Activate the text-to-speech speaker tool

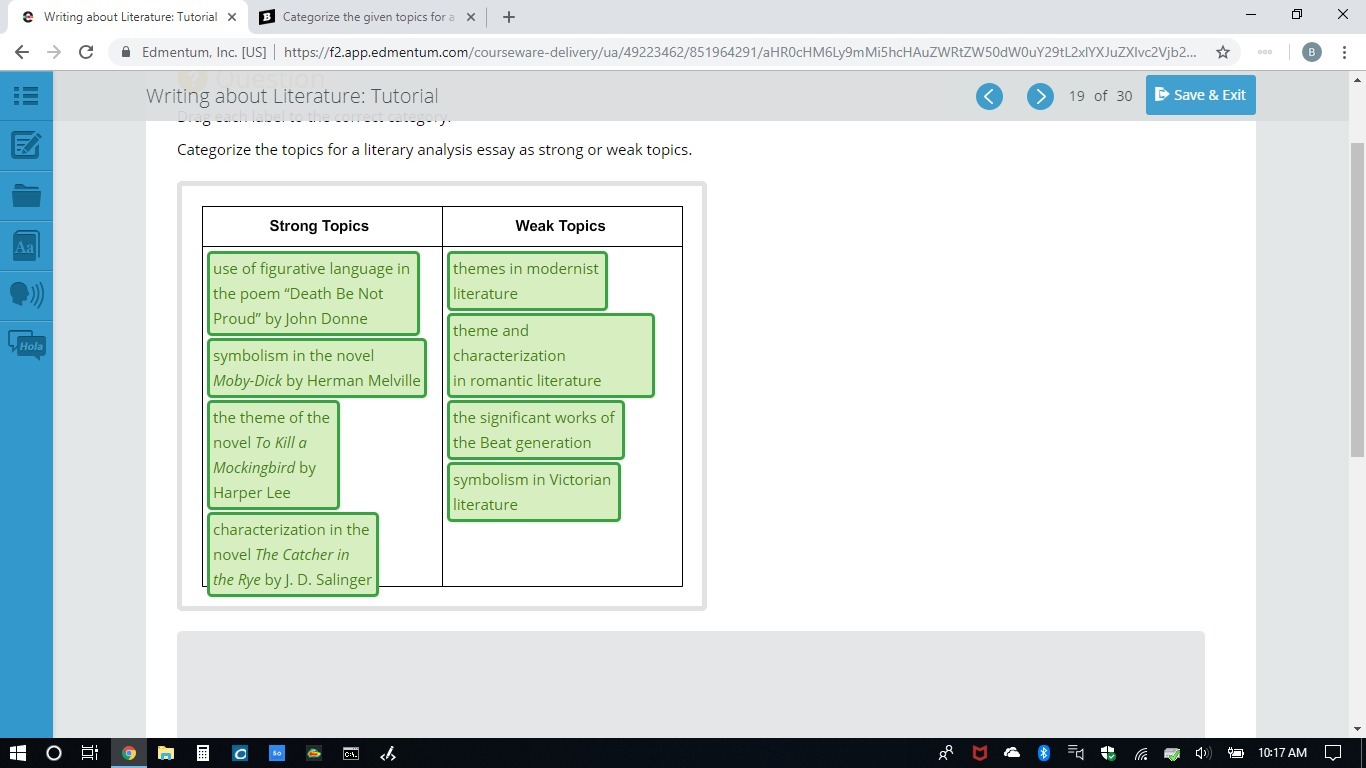point(26,294)
